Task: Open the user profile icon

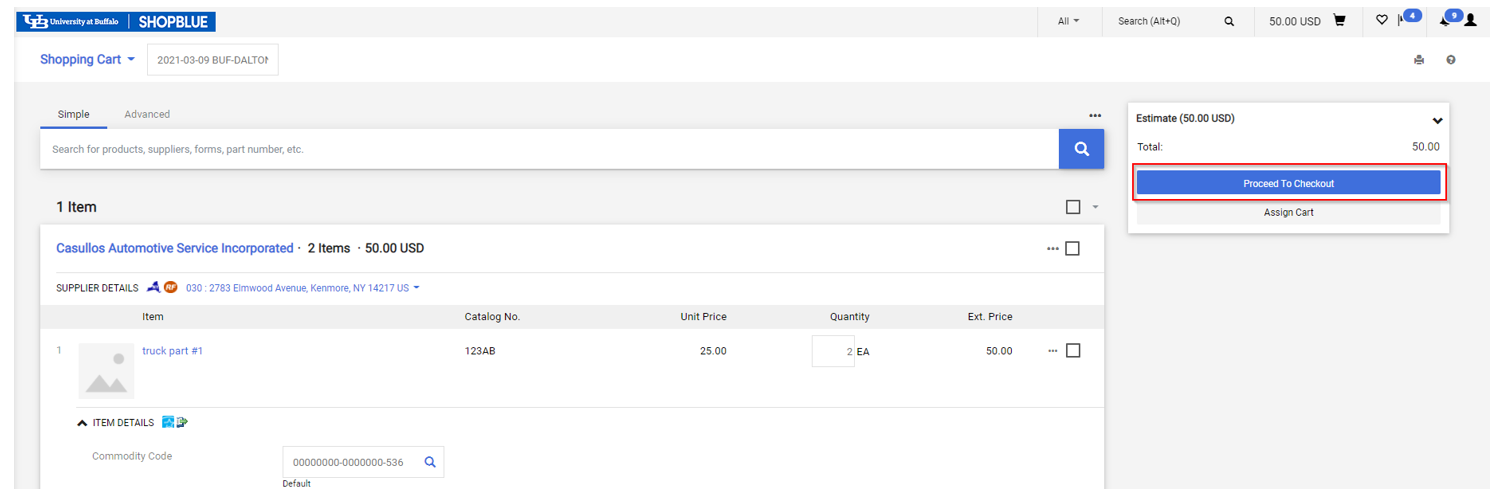Action: tap(1470, 21)
